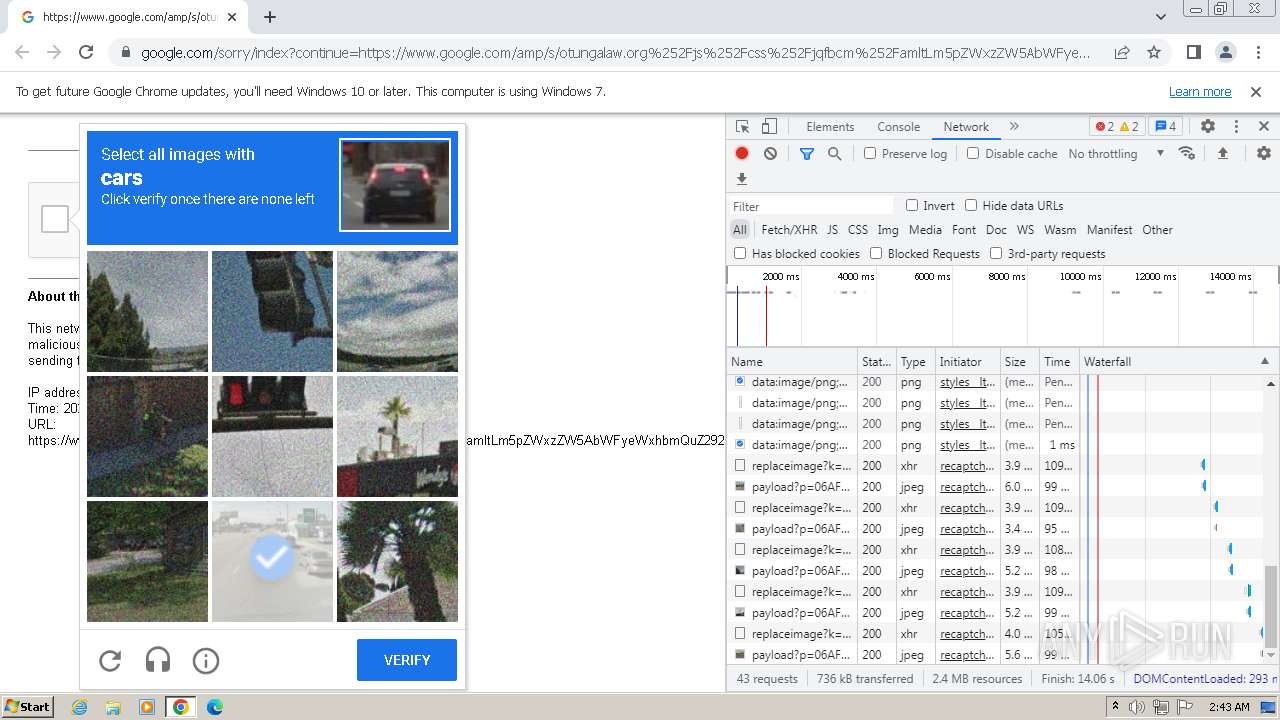Check Blocked Requests option
Image resolution: width=1280 pixels, height=720 pixels.
coord(876,253)
